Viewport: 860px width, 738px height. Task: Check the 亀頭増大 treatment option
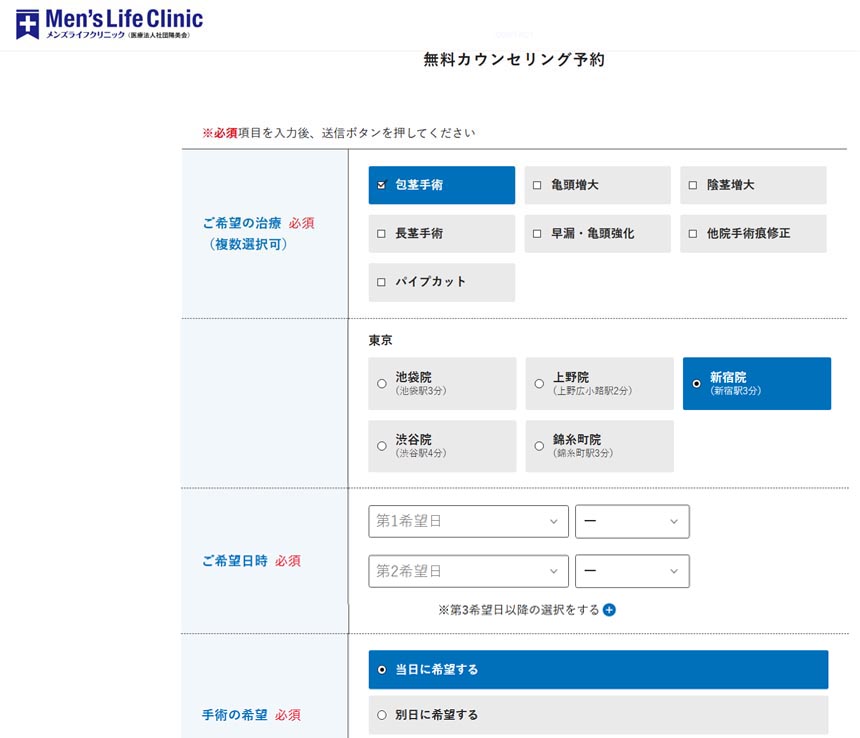(537, 185)
